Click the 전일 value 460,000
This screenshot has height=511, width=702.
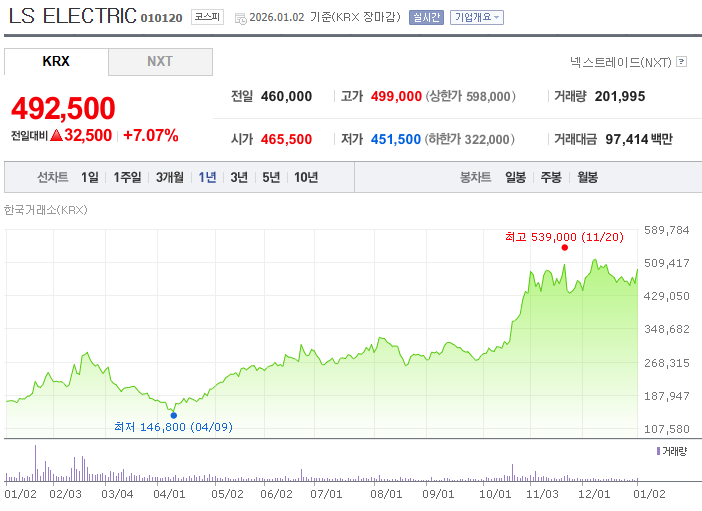click(287, 96)
